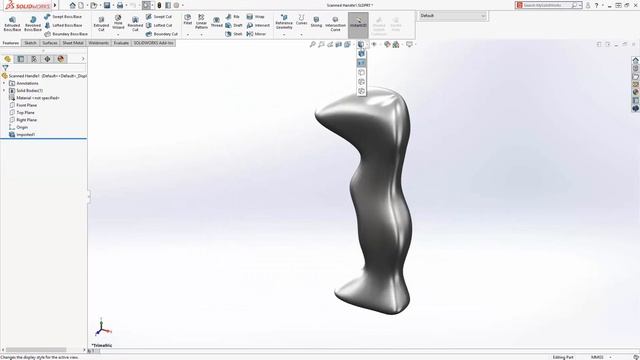
Task: Select the Mirror tool
Action: pos(256,34)
